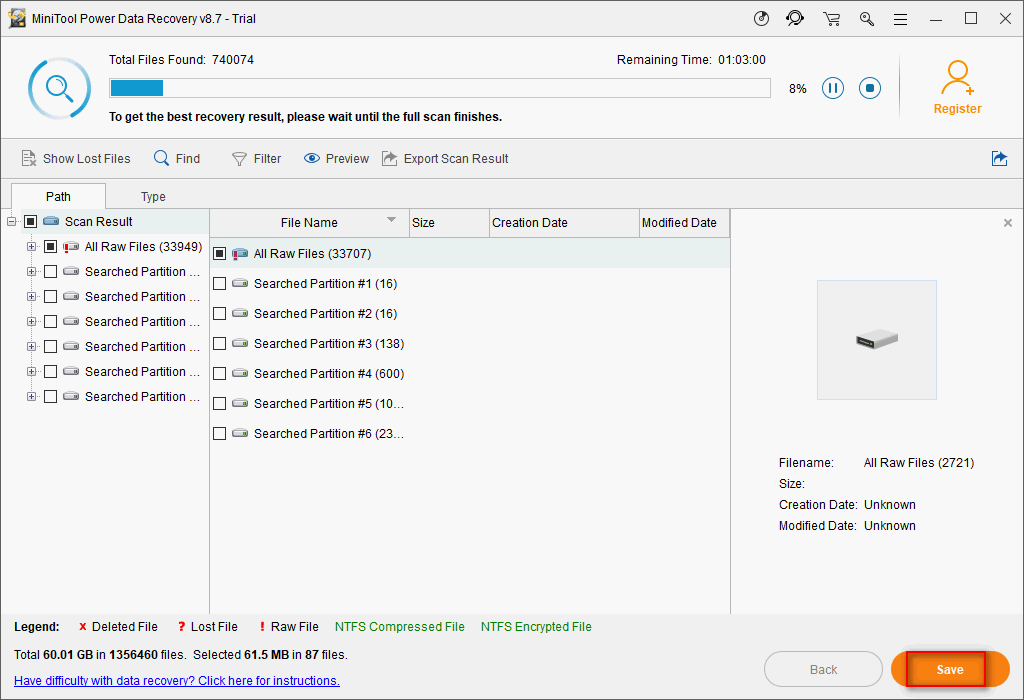Click the scan progress bar

coord(440,88)
